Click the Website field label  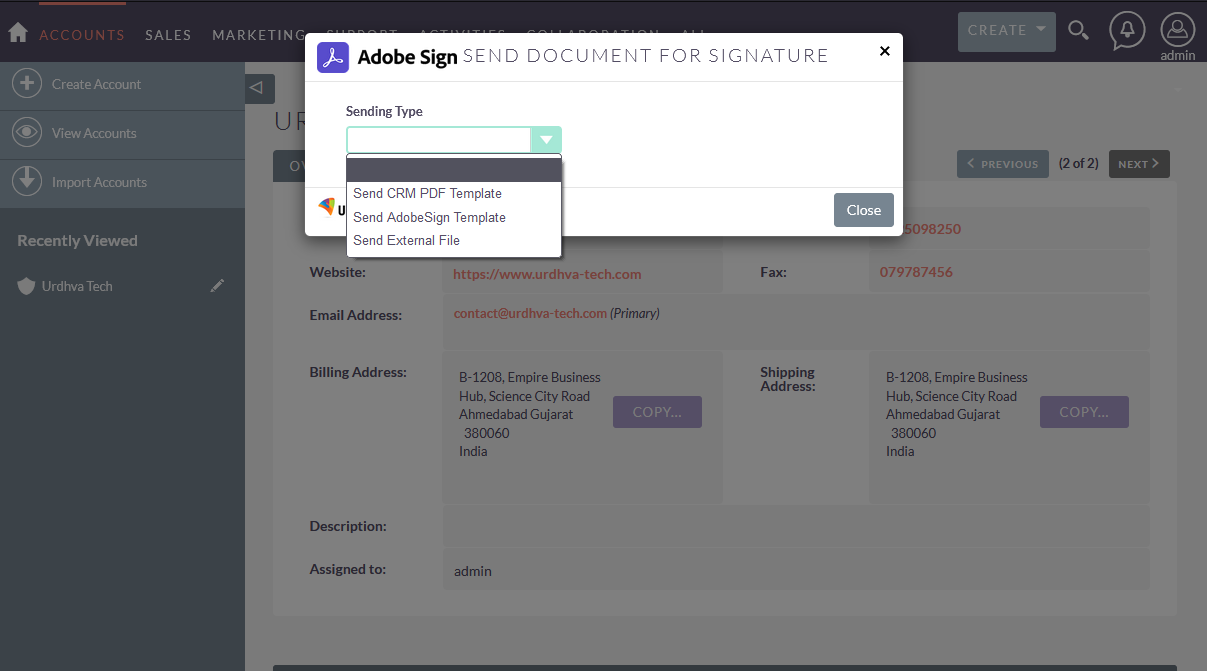(338, 272)
